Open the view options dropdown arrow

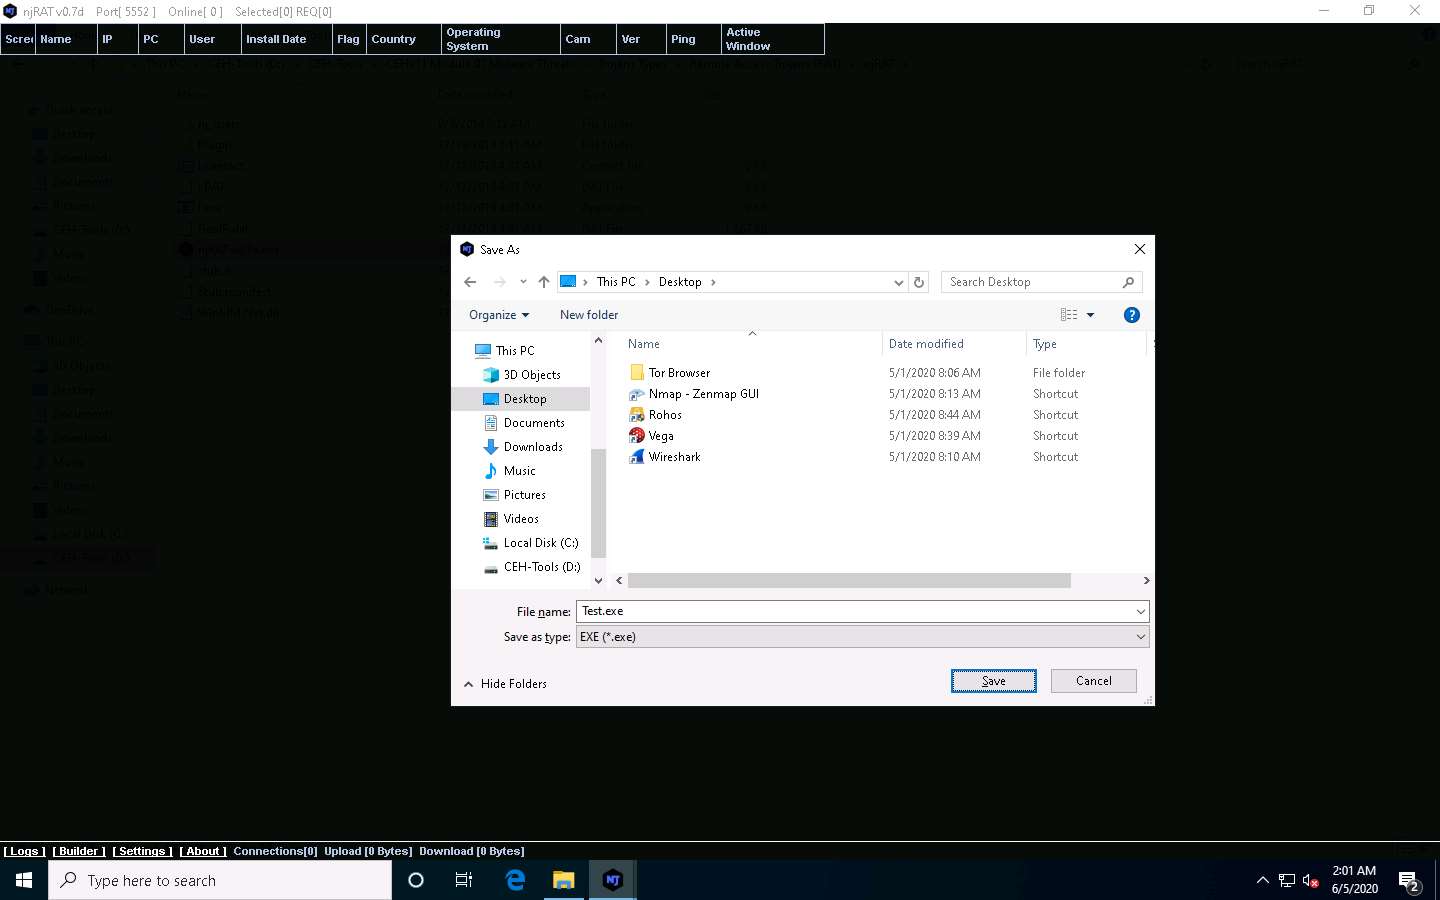pos(1090,315)
